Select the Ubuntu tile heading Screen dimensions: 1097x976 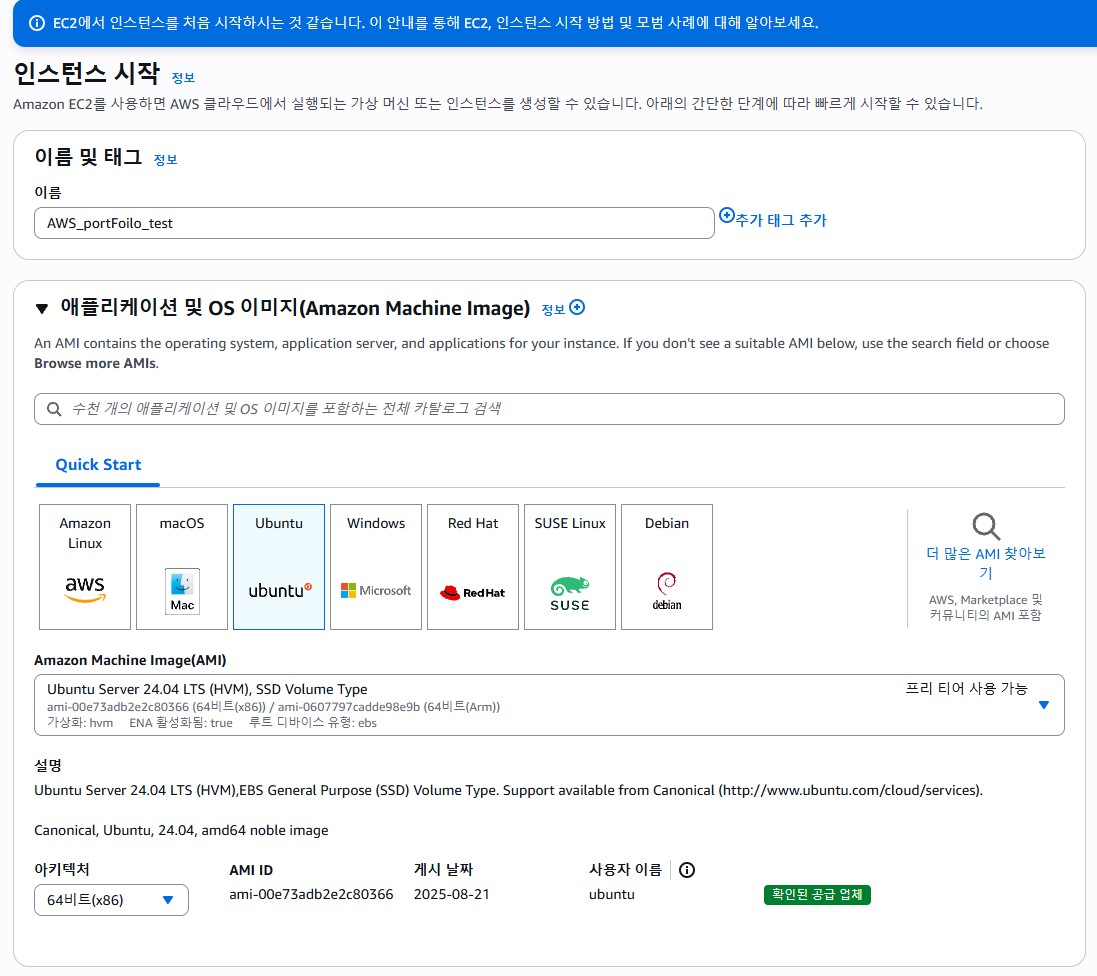click(279, 523)
